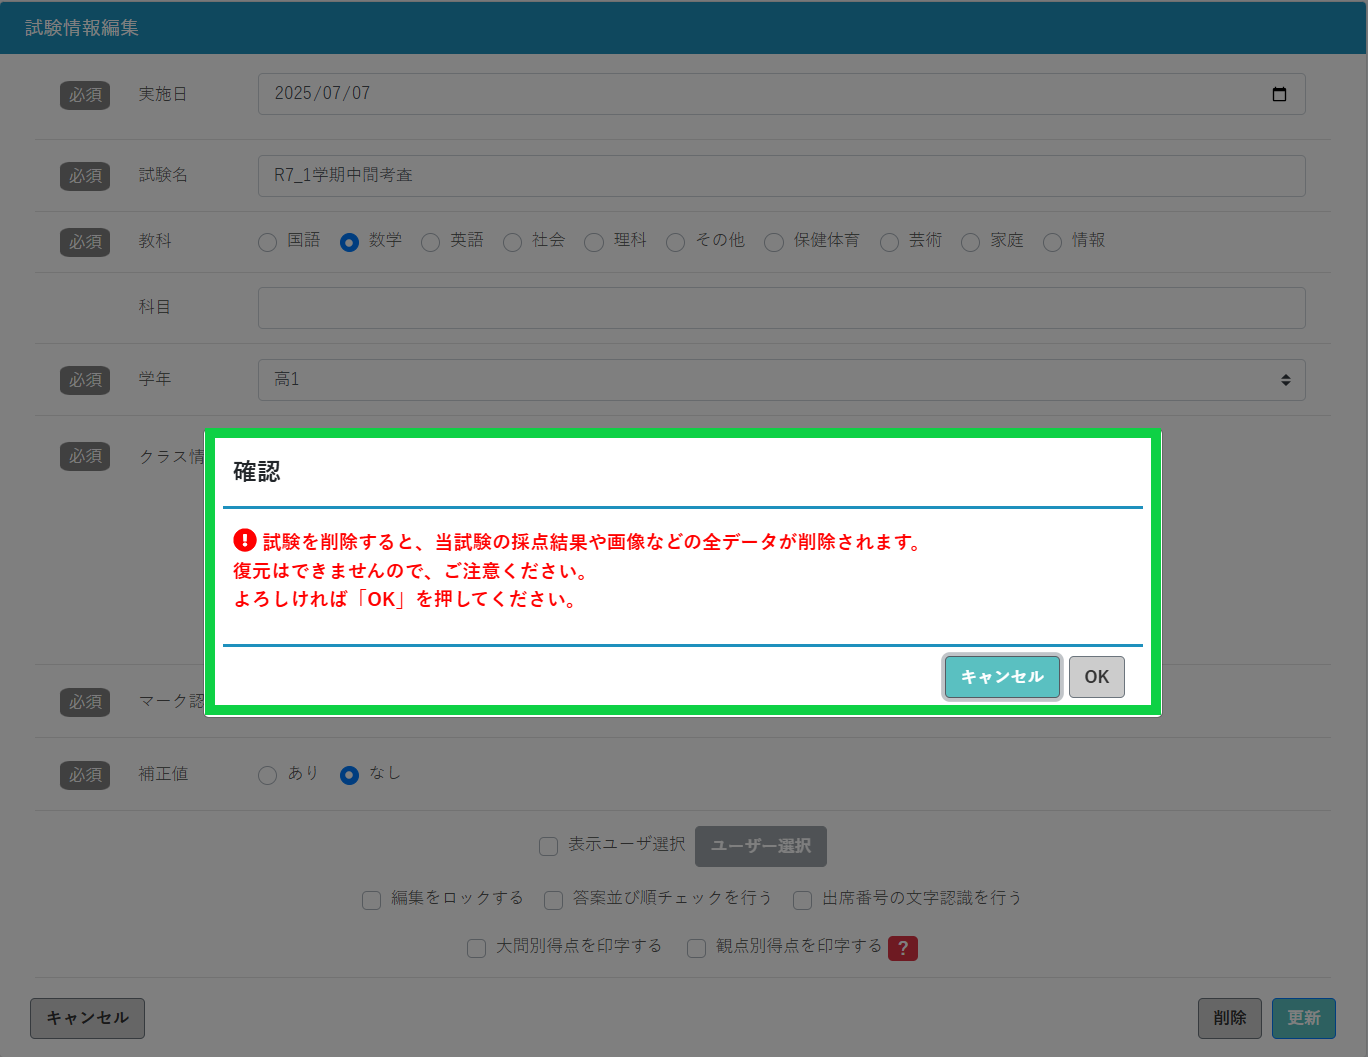Click the 補正値 field label

(163, 774)
